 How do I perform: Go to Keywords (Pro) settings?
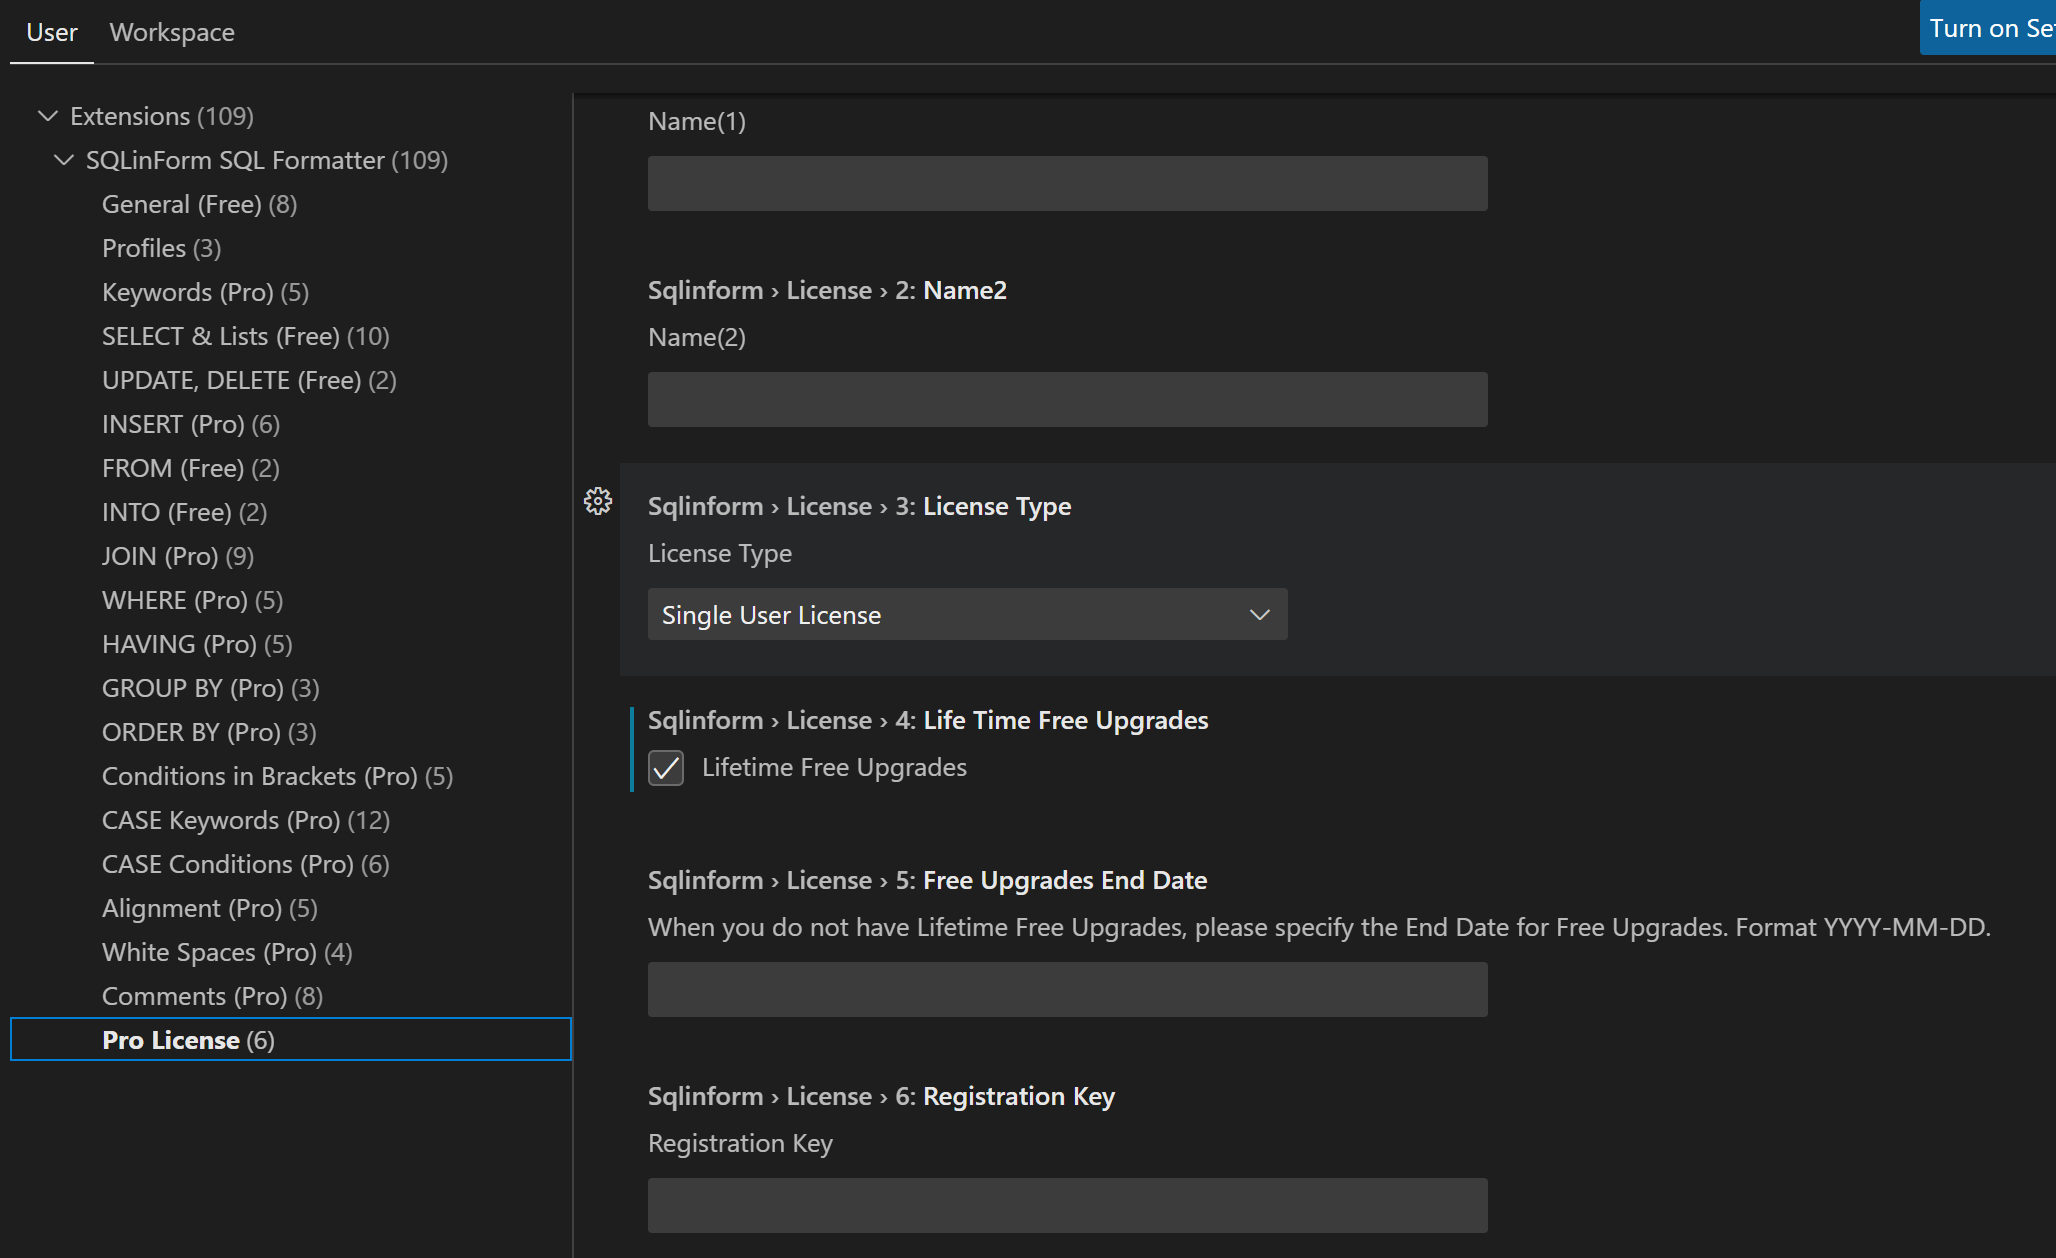pyautogui.click(x=205, y=292)
